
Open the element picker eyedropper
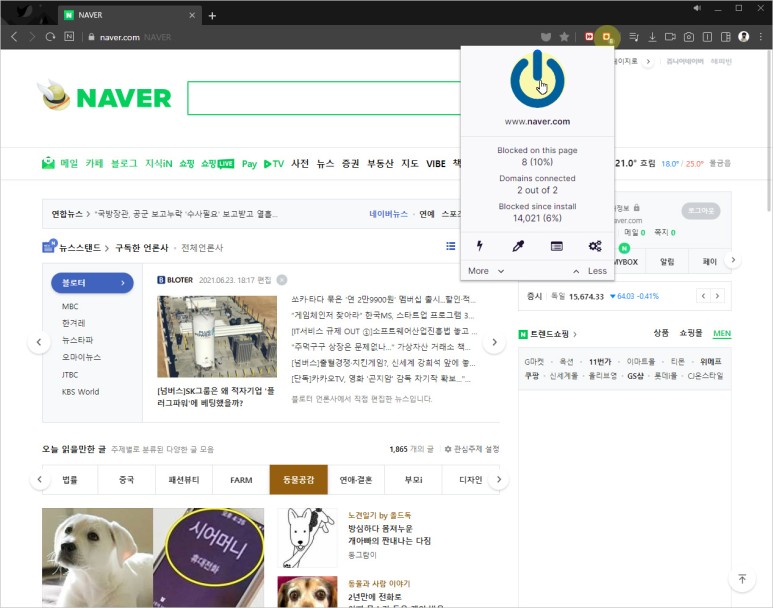point(518,246)
